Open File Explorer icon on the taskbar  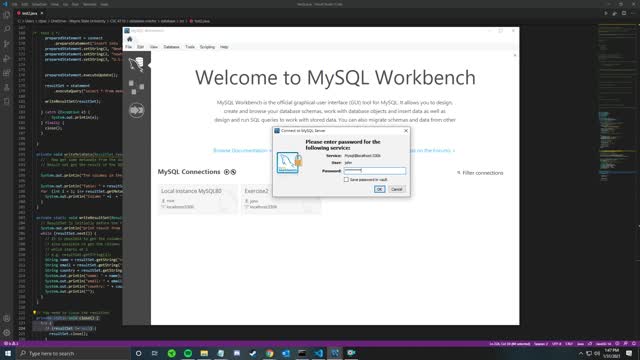tap(204, 353)
